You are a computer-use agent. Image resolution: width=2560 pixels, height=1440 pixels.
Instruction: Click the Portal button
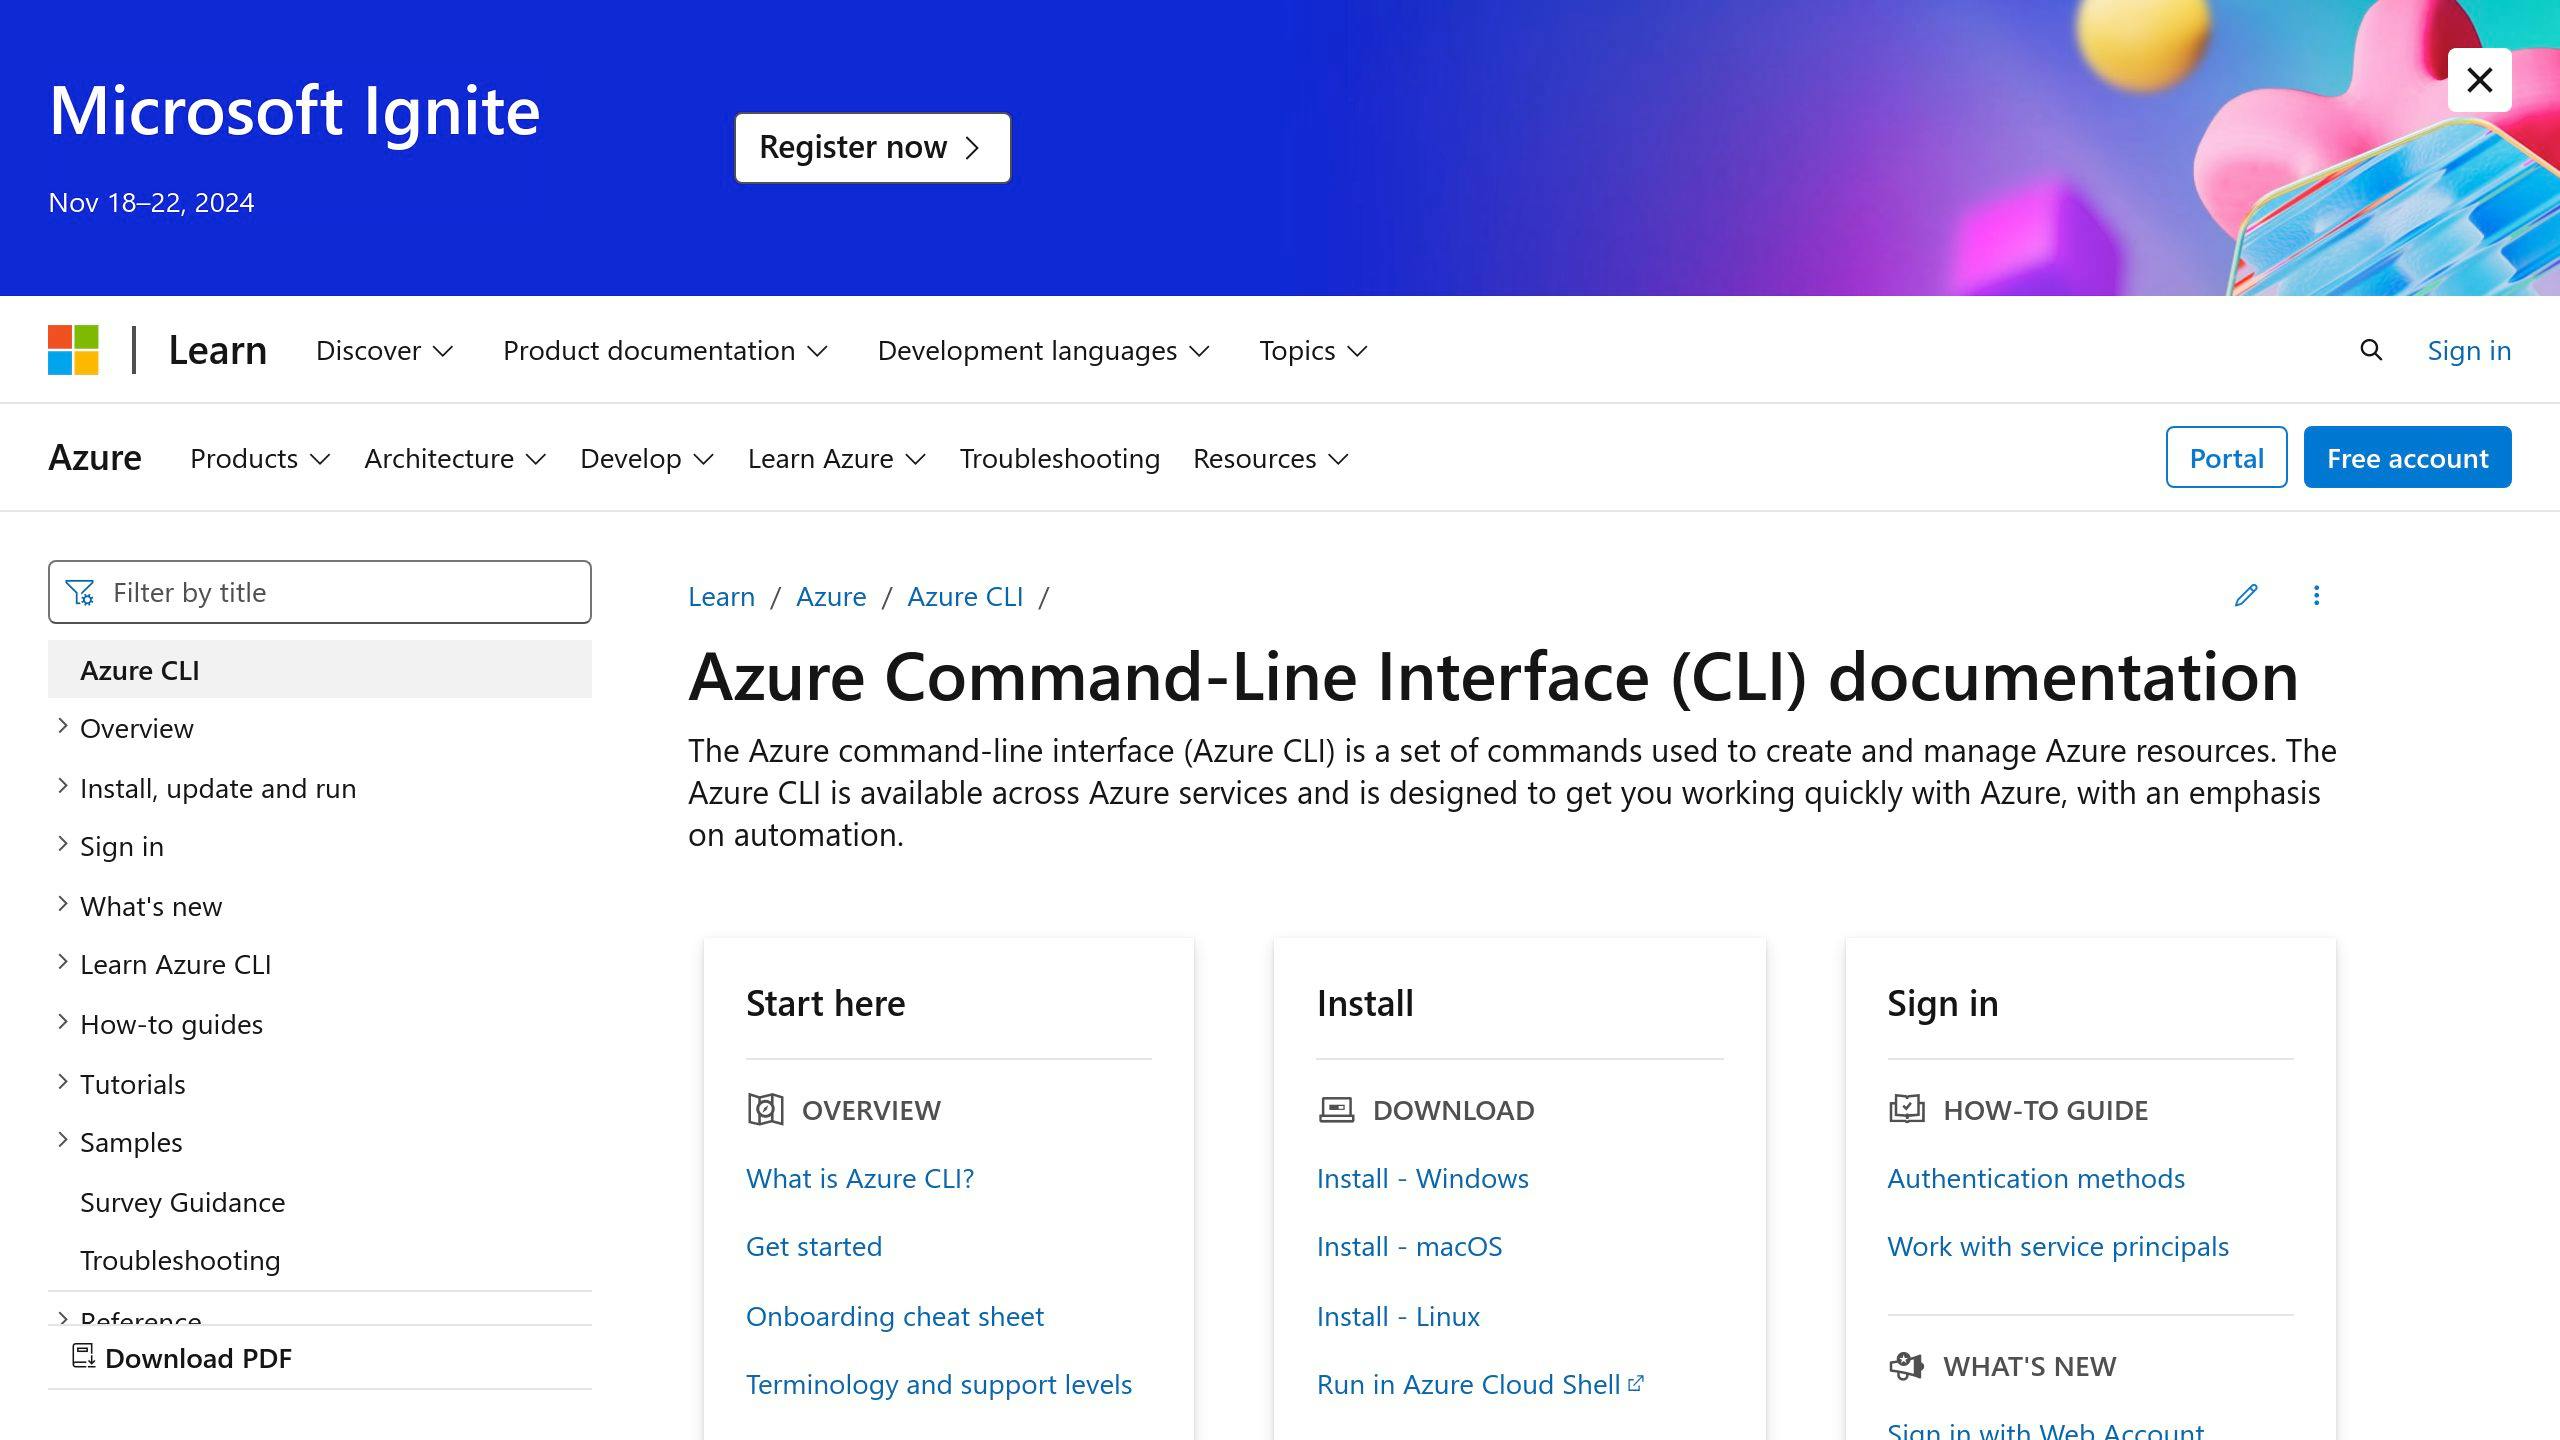pyautogui.click(x=2226, y=457)
